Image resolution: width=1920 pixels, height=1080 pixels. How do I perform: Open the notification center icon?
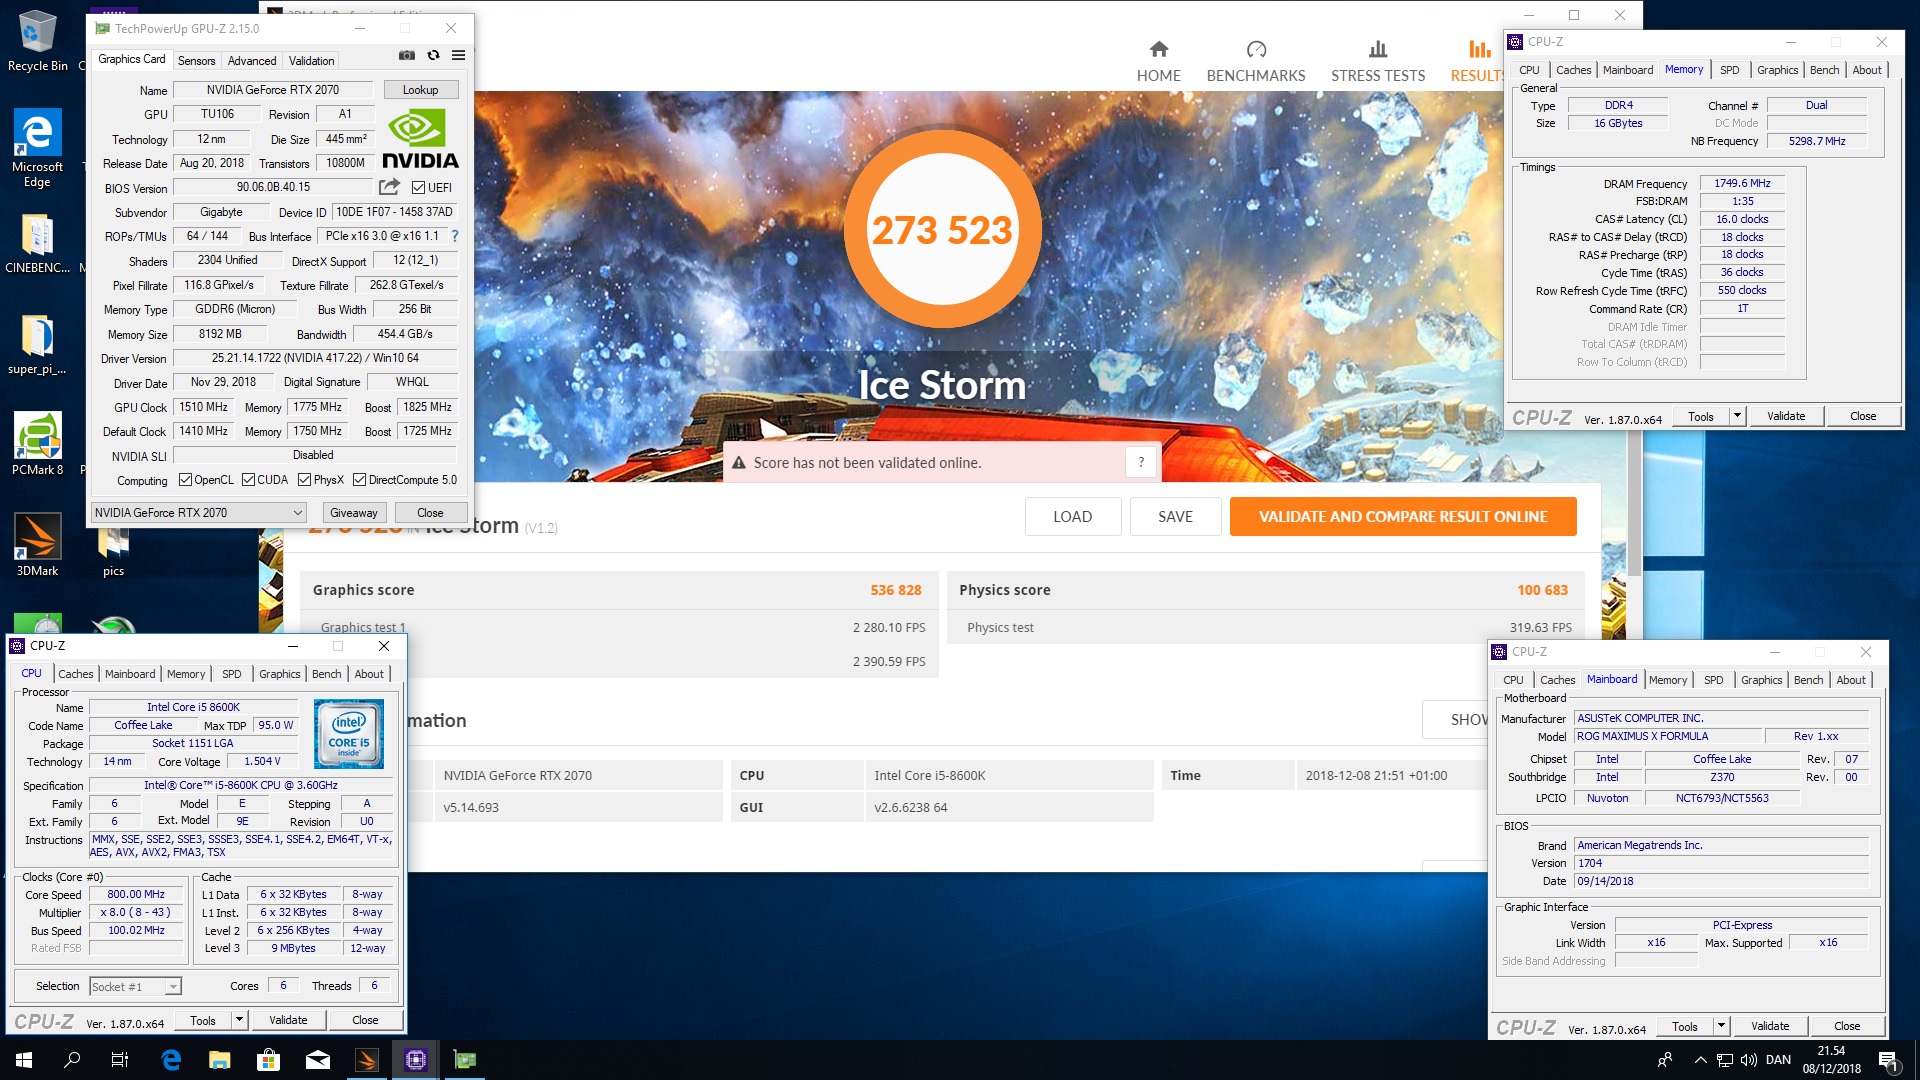pos(1888,1060)
